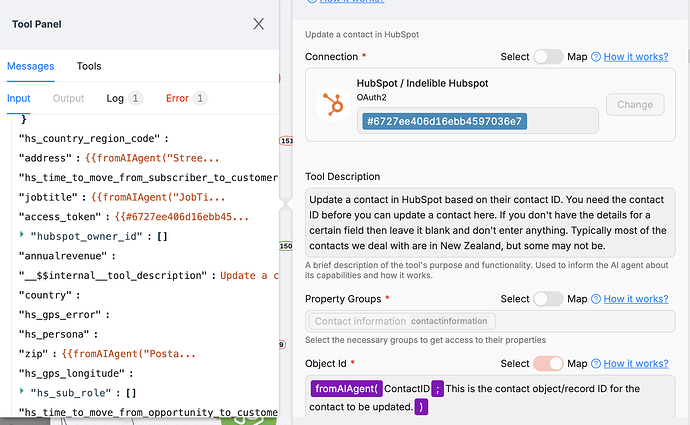Close the Tool Panel
The width and height of the screenshot is (690, 425).
click(258, 24)
